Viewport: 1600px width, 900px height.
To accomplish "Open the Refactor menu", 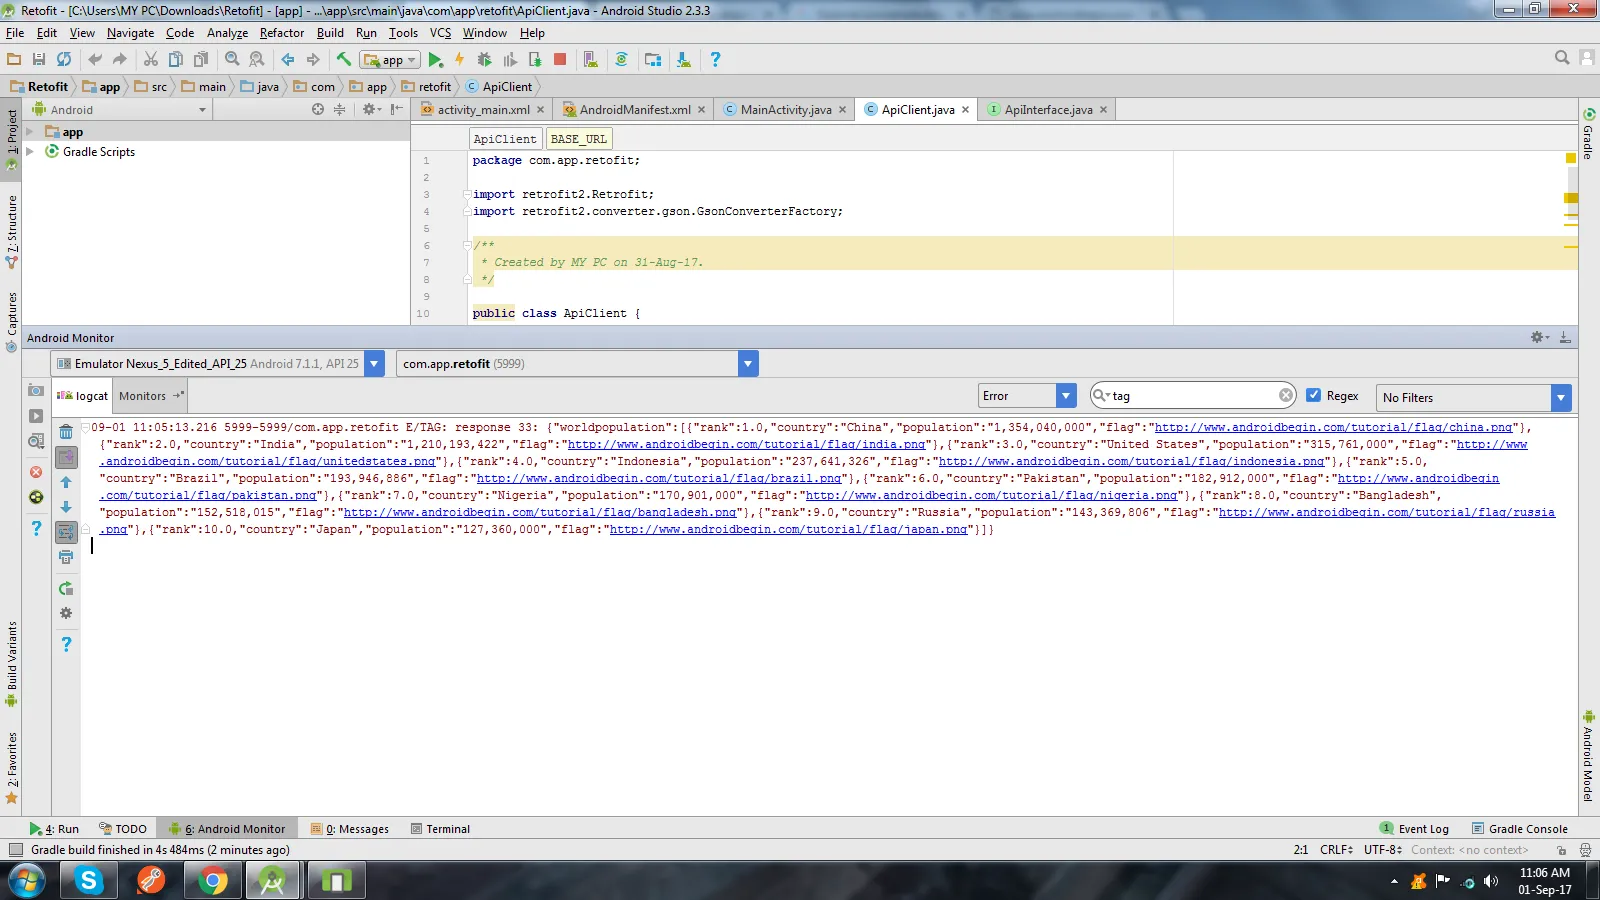I will [282, 33].
